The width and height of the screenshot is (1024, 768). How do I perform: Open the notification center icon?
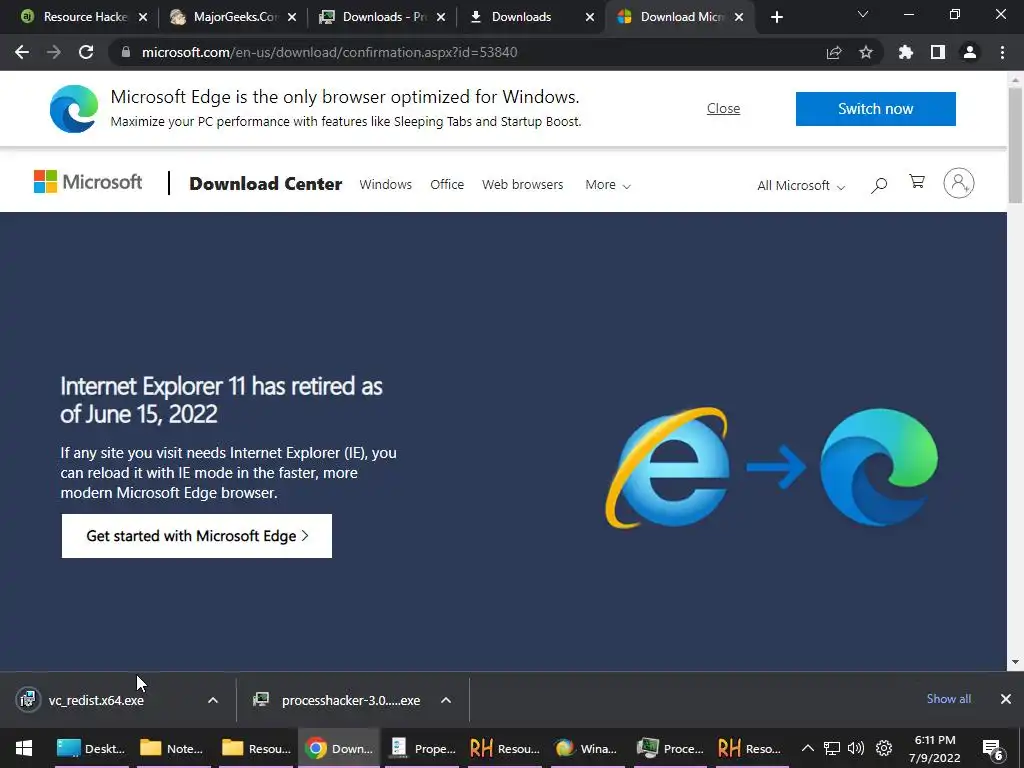tap(993, 750)
